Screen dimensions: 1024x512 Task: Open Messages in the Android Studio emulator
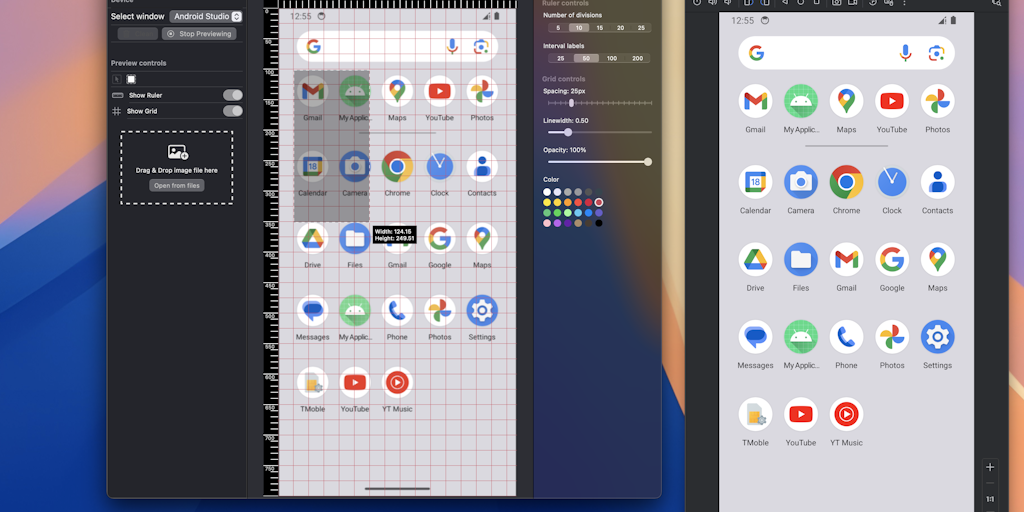pyautogui.click(x=755, y=337)
